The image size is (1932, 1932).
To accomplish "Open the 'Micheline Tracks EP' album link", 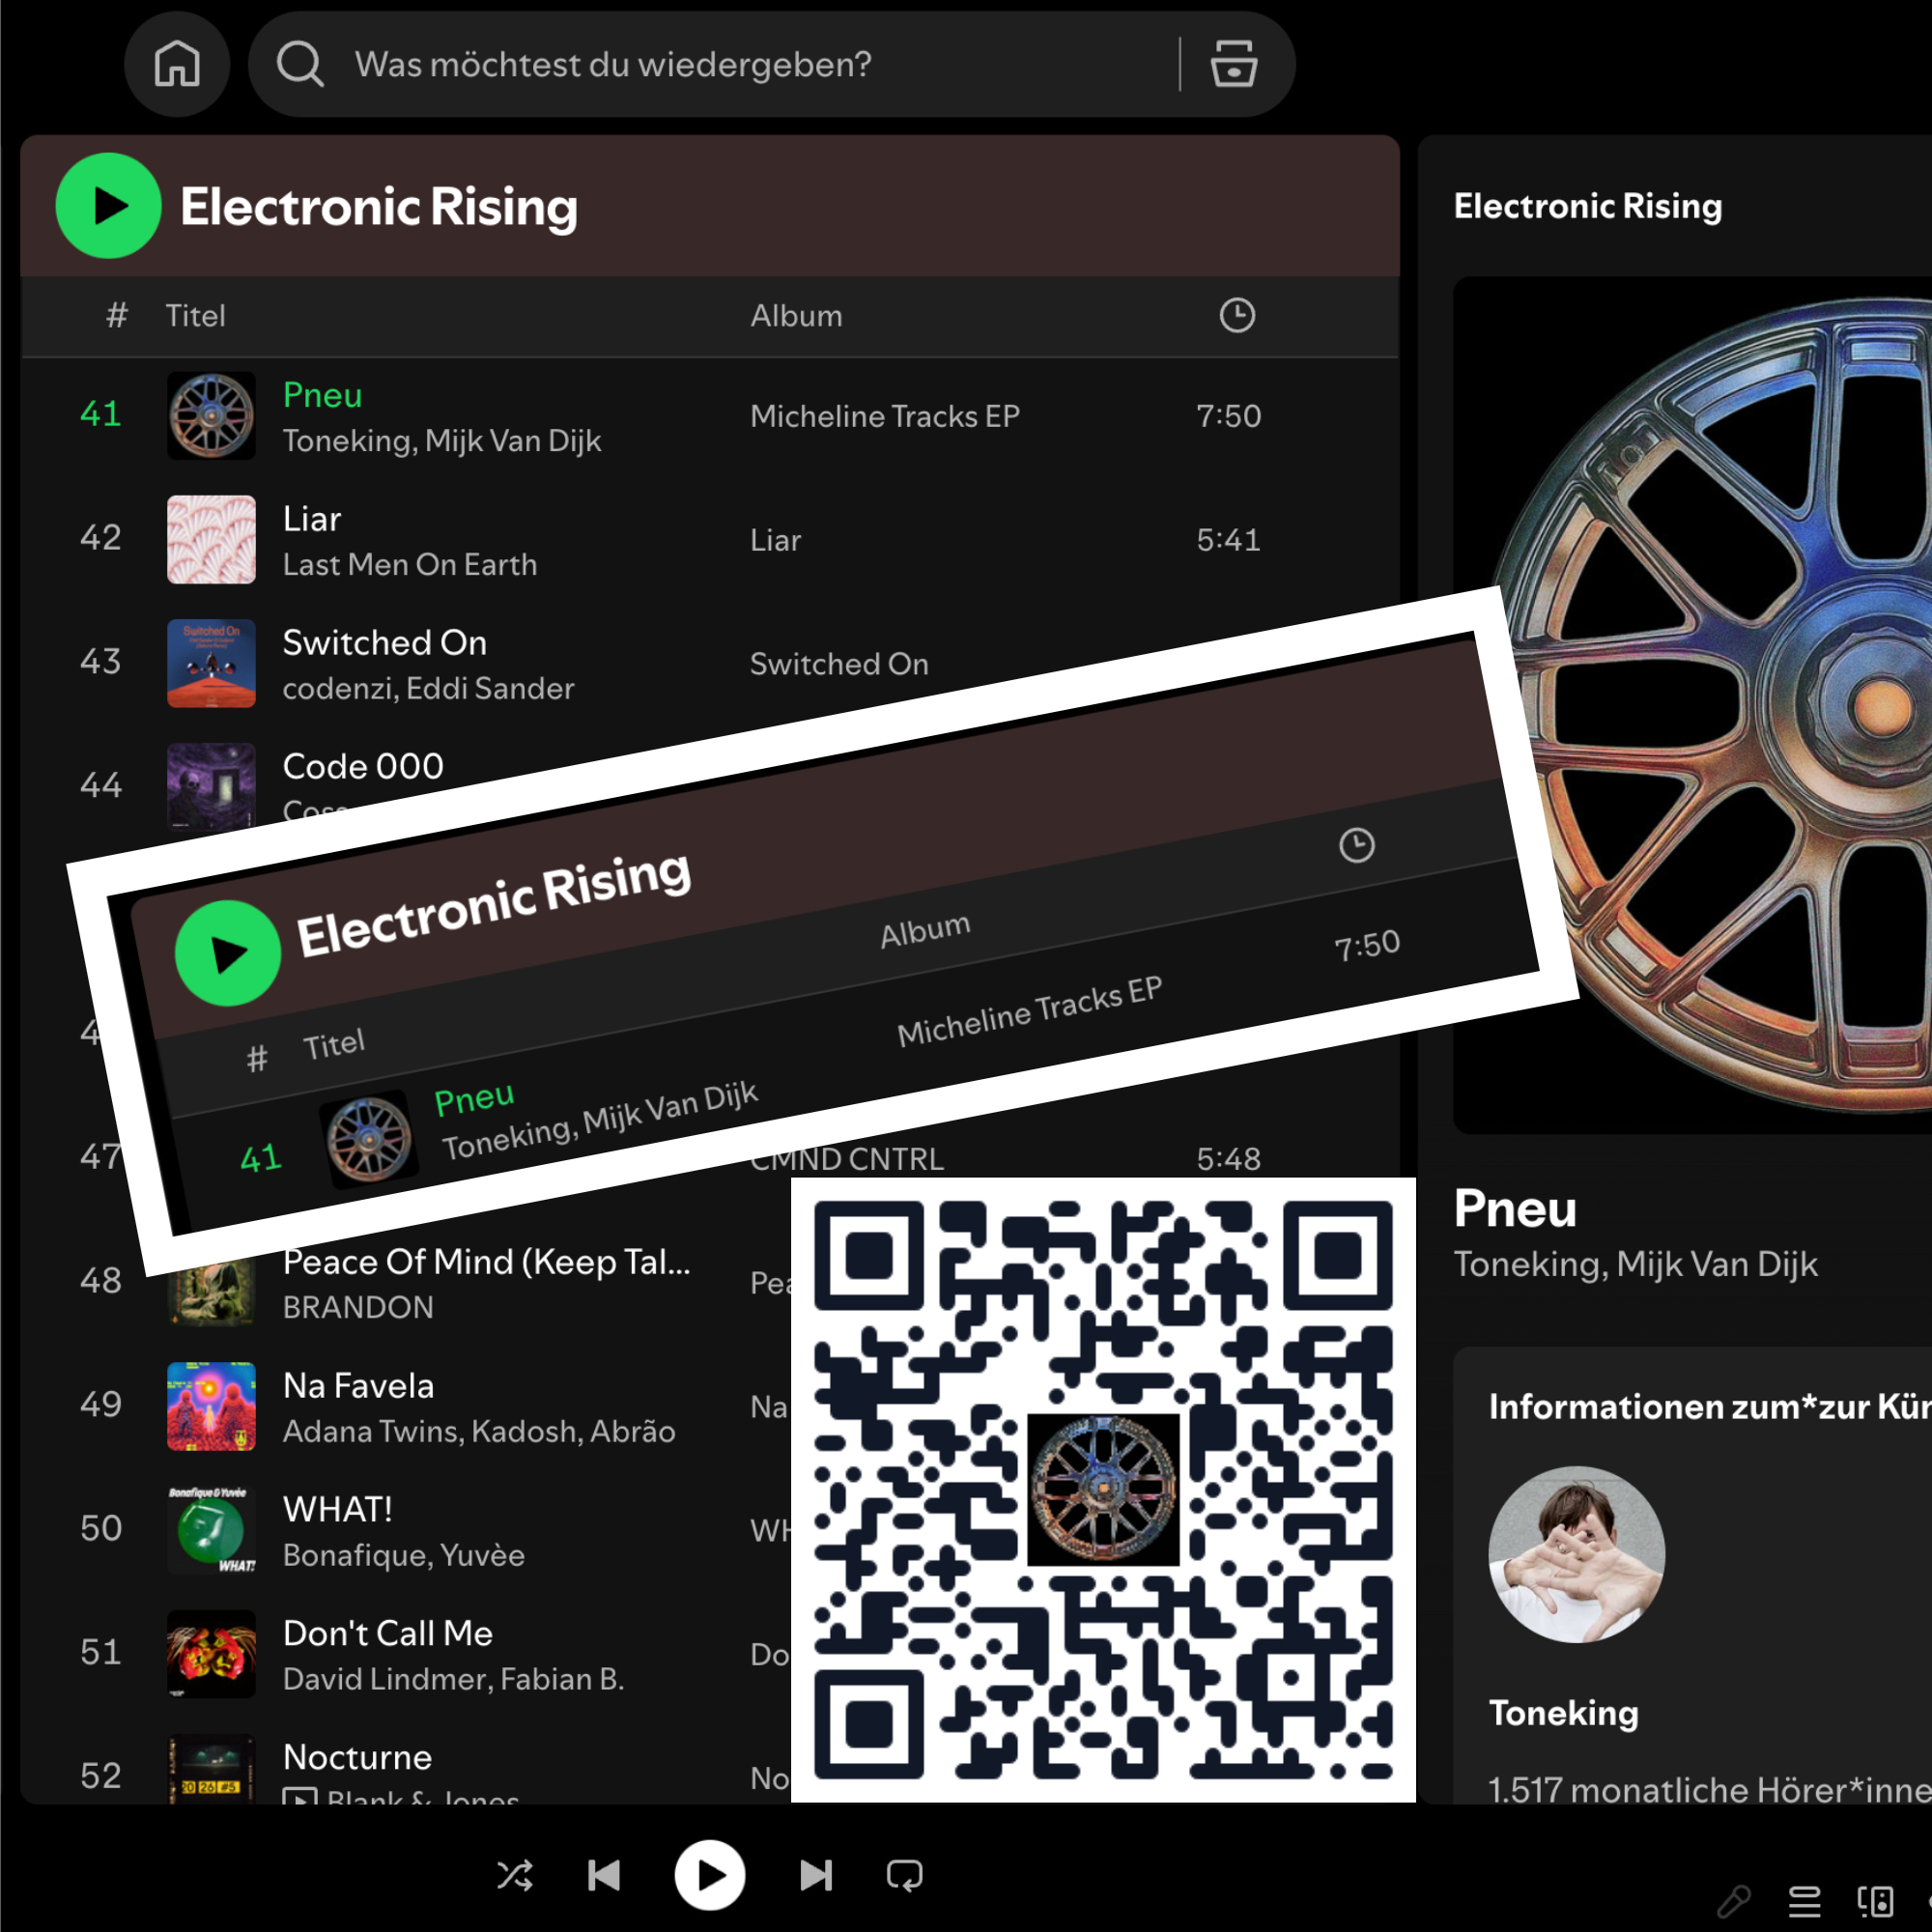I will (x=885, y=416).
